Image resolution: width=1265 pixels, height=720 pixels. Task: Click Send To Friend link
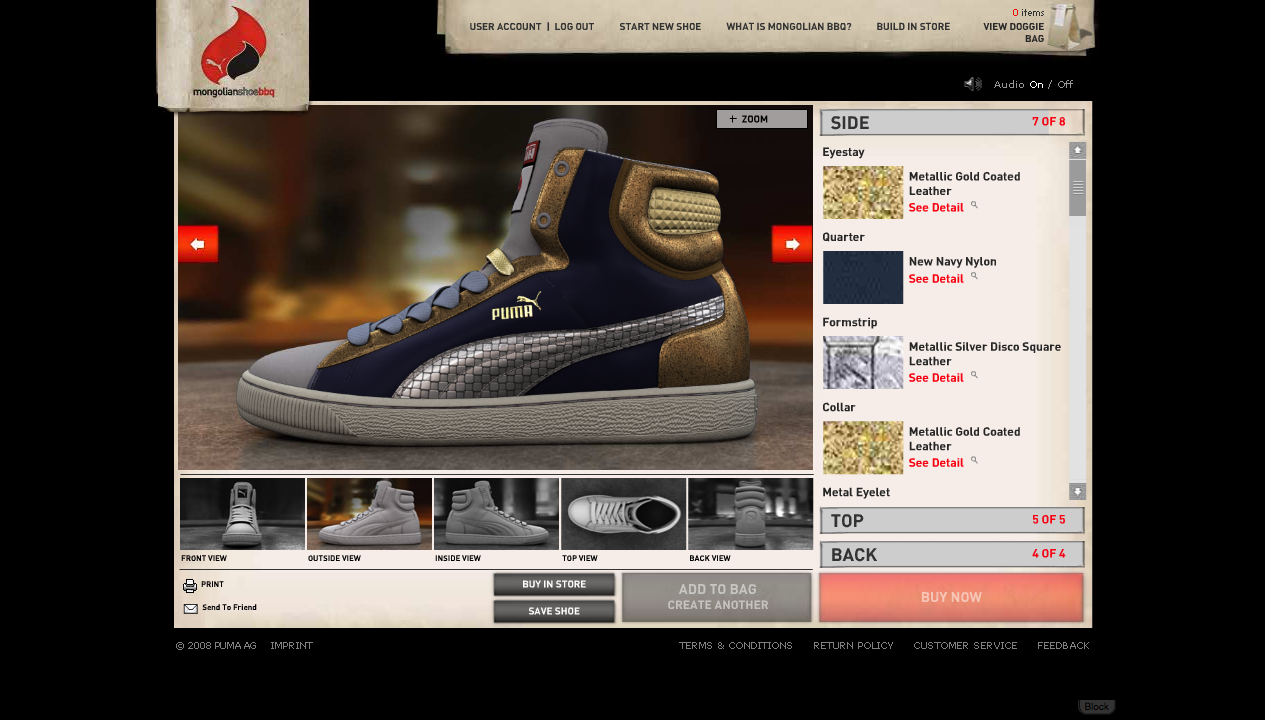[229, 608]
